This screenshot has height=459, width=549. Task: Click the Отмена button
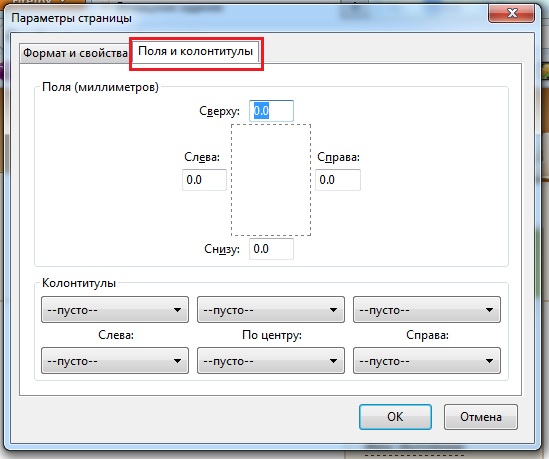481,417
